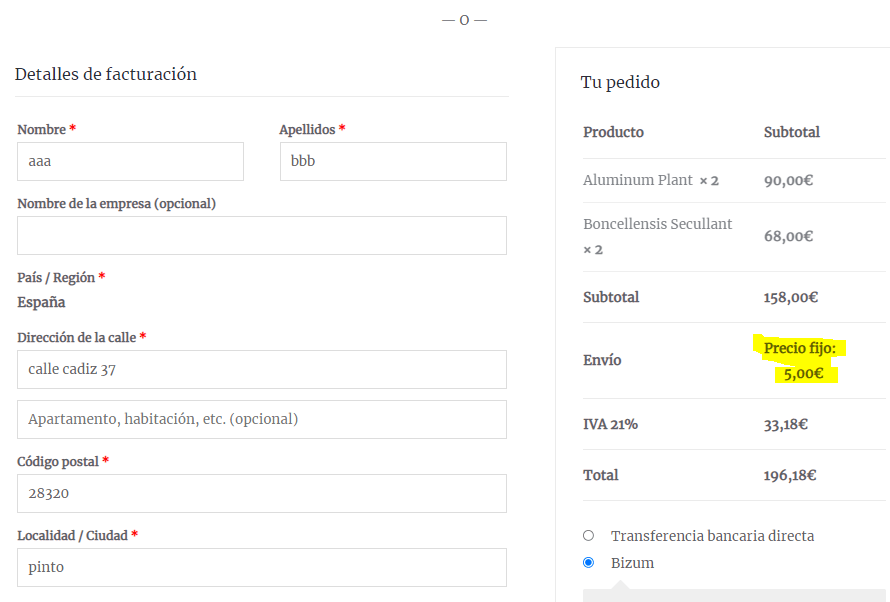890x602 pixels.
Task: Click the Transferencia bancaria directa label
Action: coord(712,536)
